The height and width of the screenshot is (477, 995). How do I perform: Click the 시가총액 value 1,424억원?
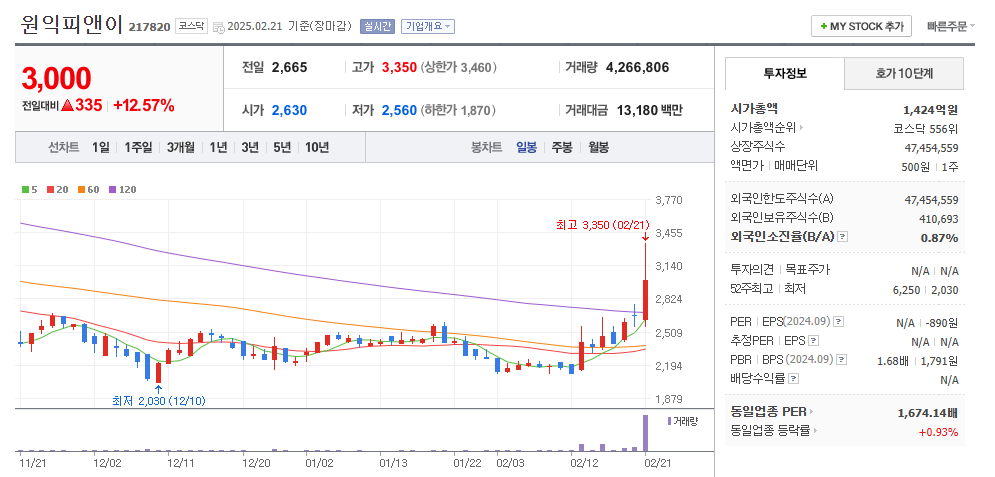click(x=930, y=109)
